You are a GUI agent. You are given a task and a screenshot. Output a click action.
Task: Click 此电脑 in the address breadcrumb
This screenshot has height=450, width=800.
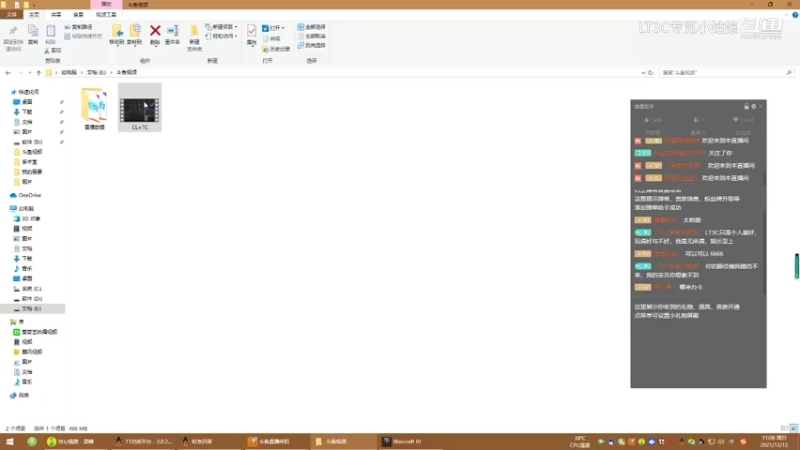click(69, 73)
